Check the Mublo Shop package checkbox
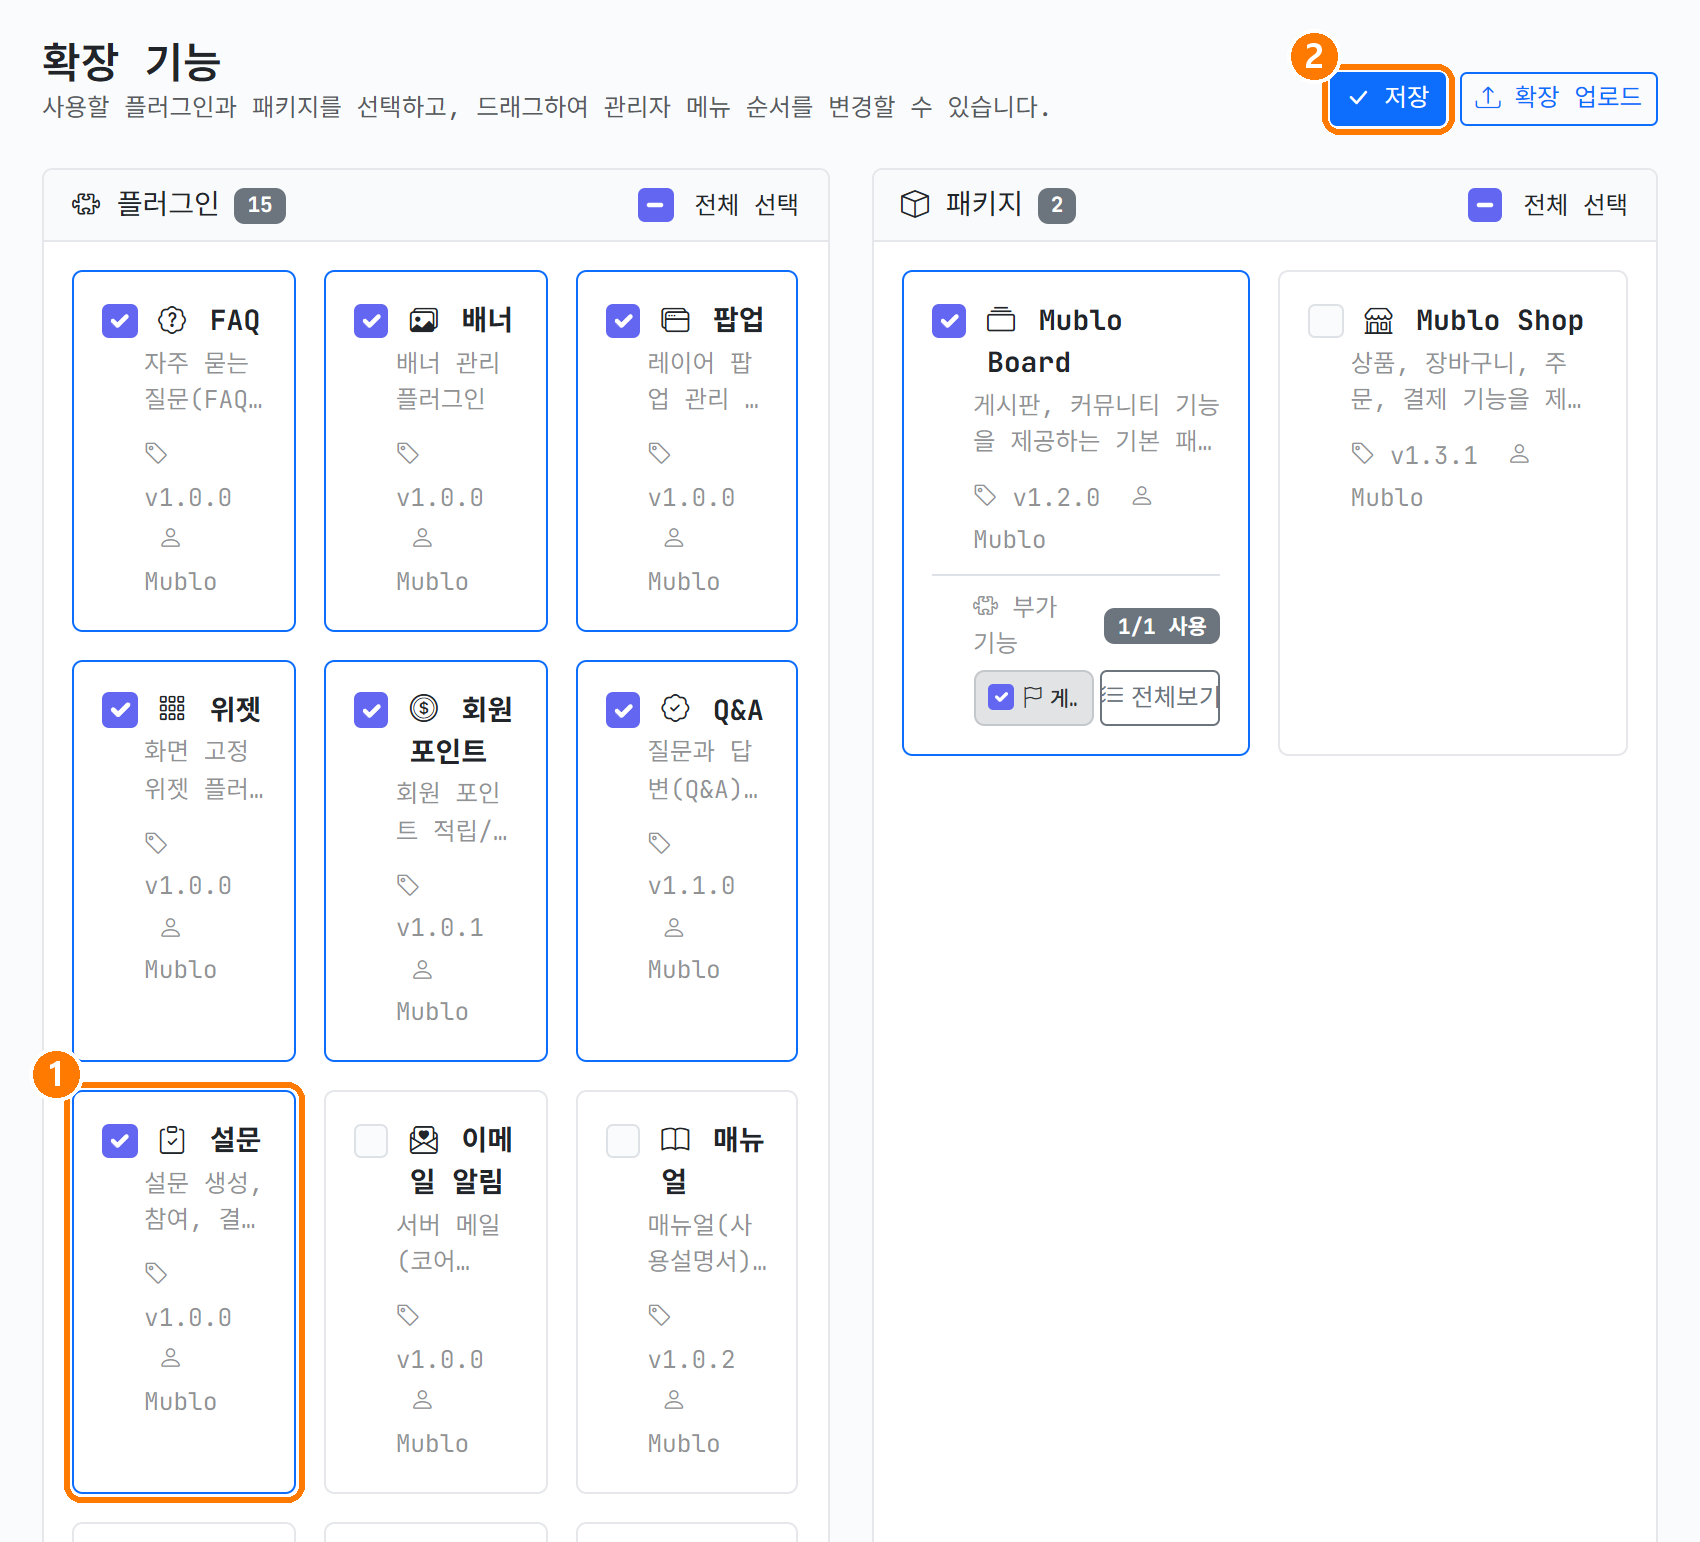 pos(1326,321)
